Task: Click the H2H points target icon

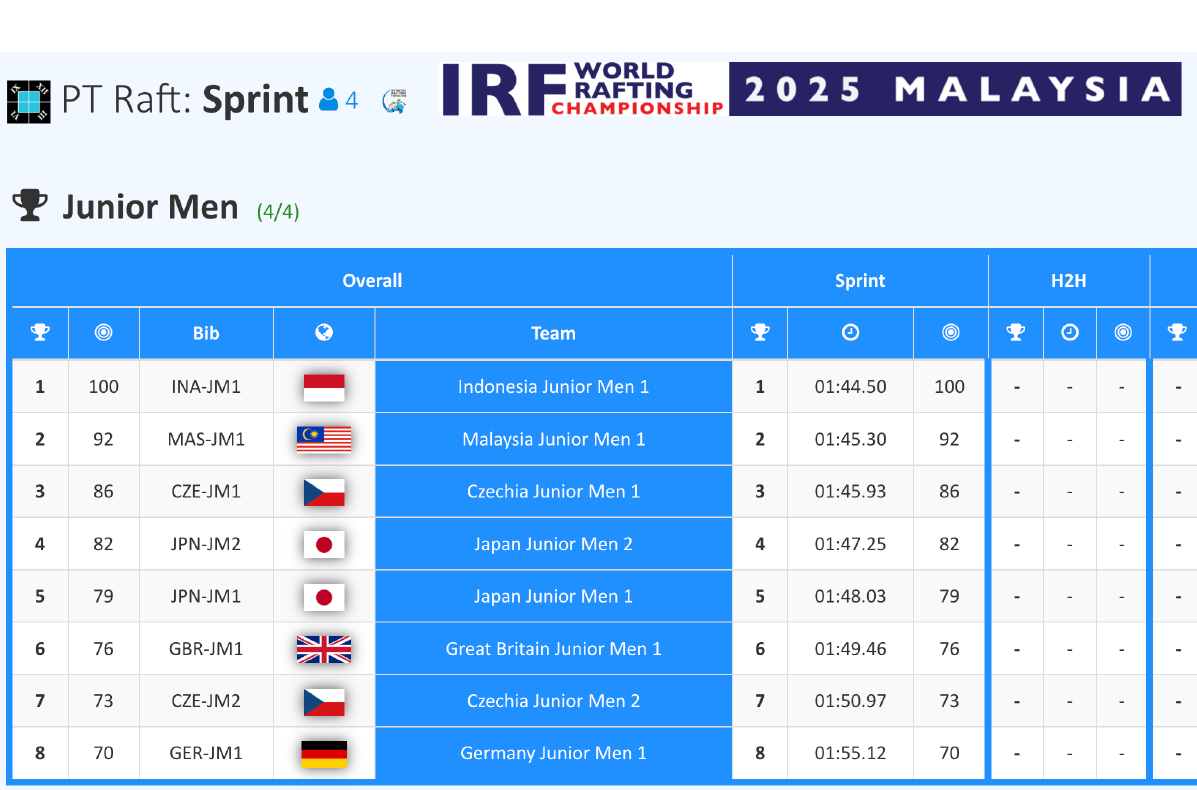Action: click(x=1122, y=333)
